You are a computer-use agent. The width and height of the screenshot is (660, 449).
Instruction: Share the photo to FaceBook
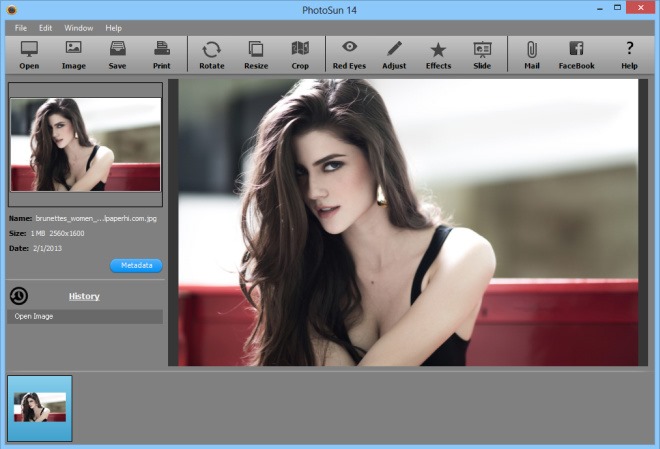pyautogui.click(x=576, y=54)
